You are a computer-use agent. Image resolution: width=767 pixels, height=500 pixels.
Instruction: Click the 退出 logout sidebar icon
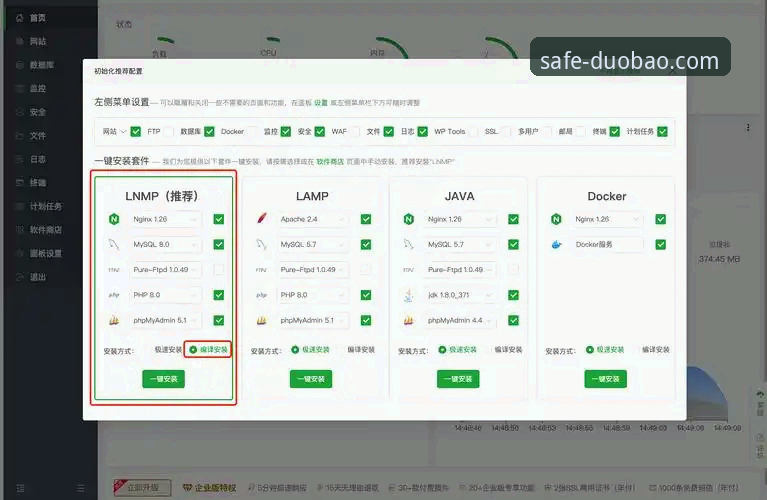pos(20,277)
